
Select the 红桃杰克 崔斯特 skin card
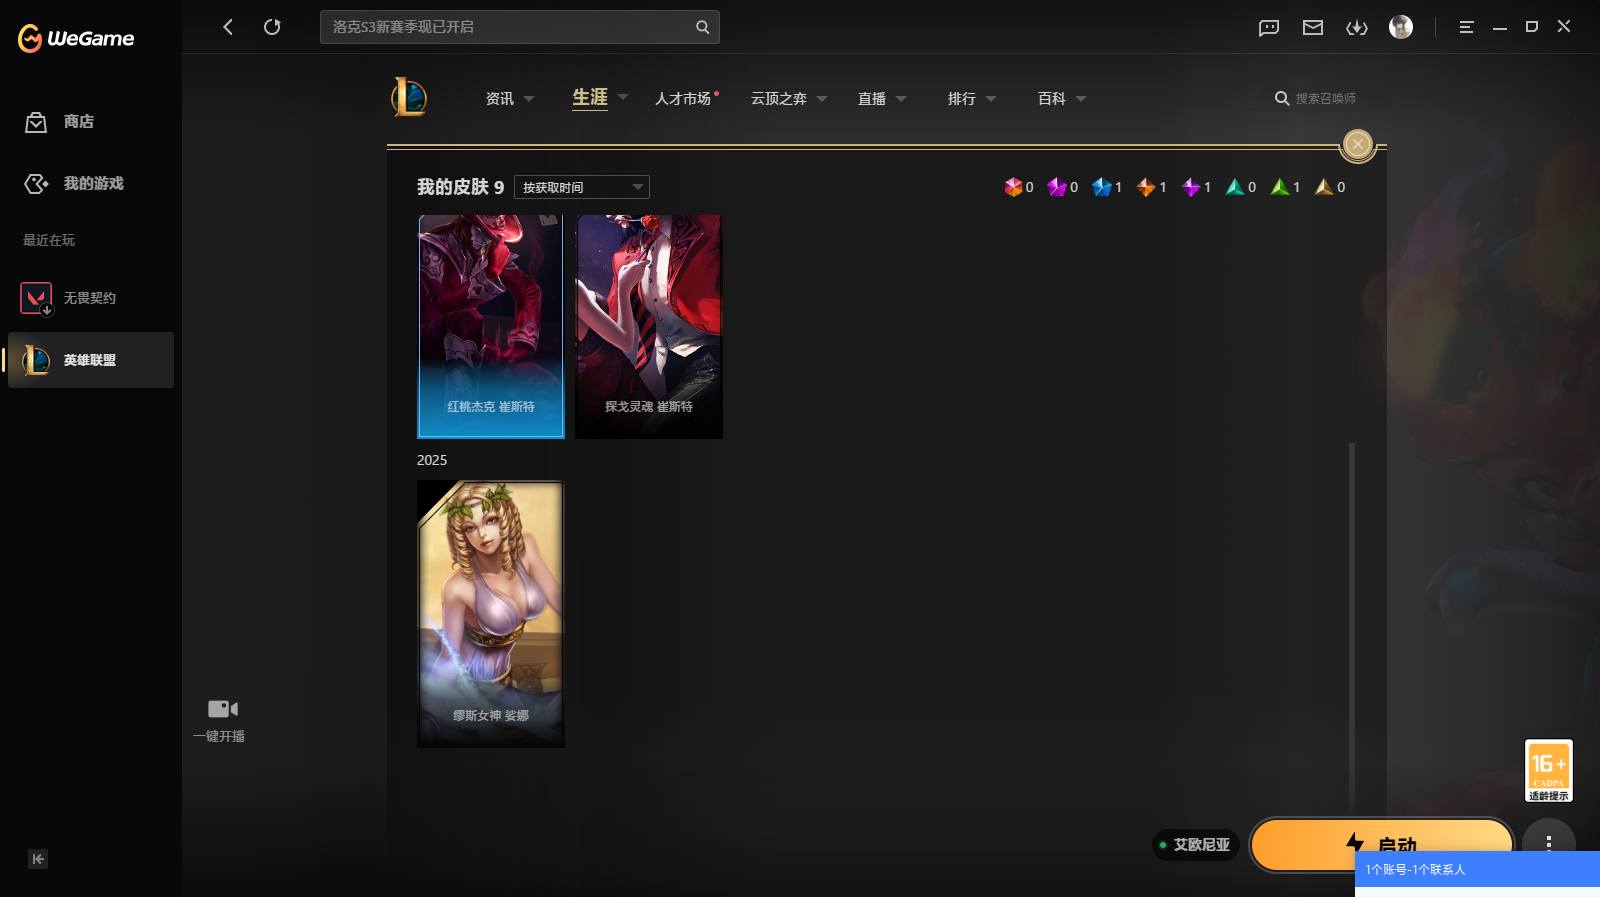pos(491,326)
